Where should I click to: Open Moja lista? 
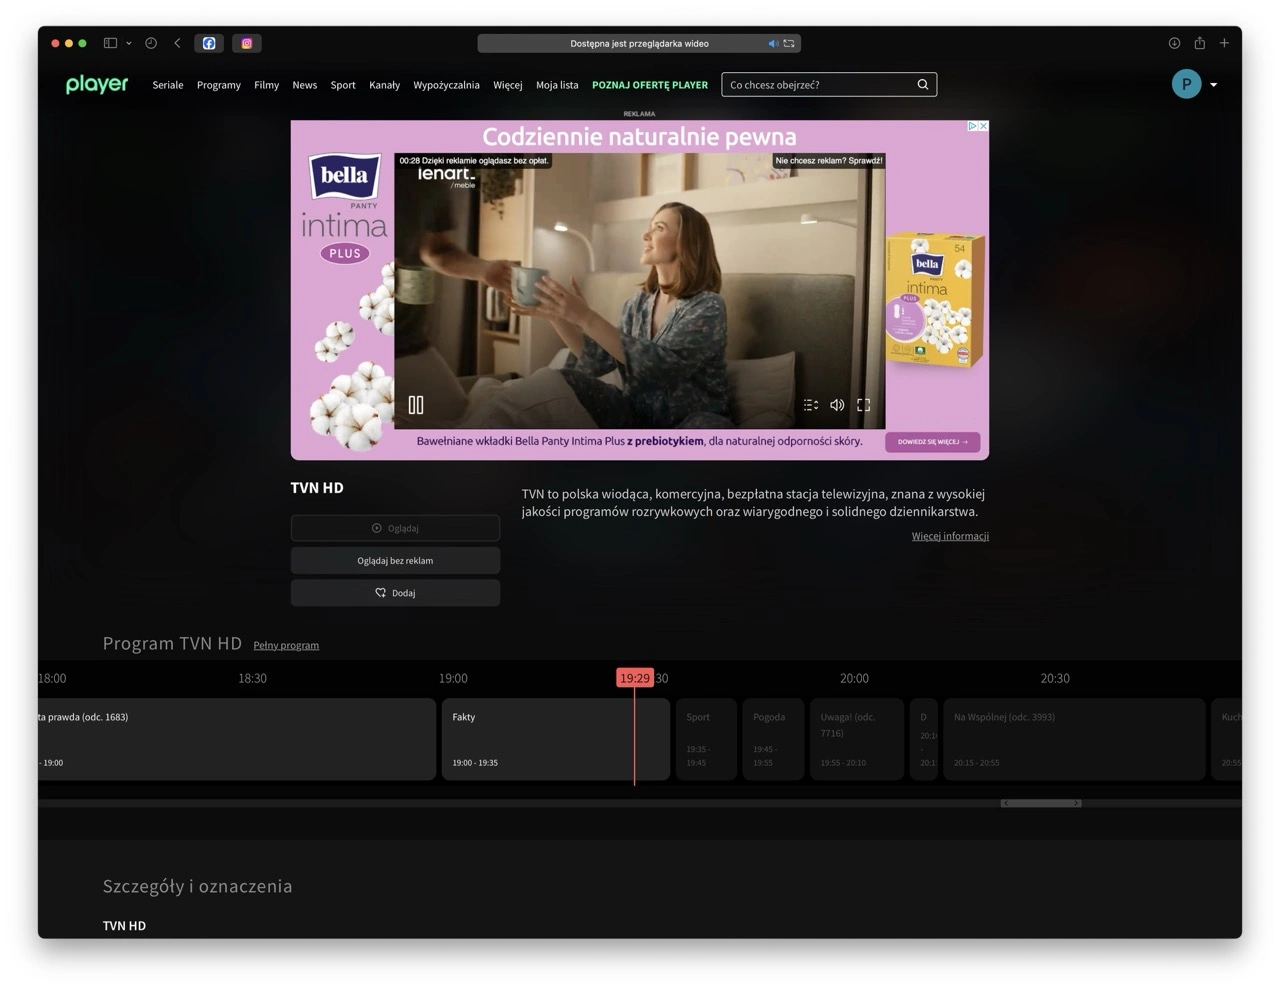click(557, 85)
